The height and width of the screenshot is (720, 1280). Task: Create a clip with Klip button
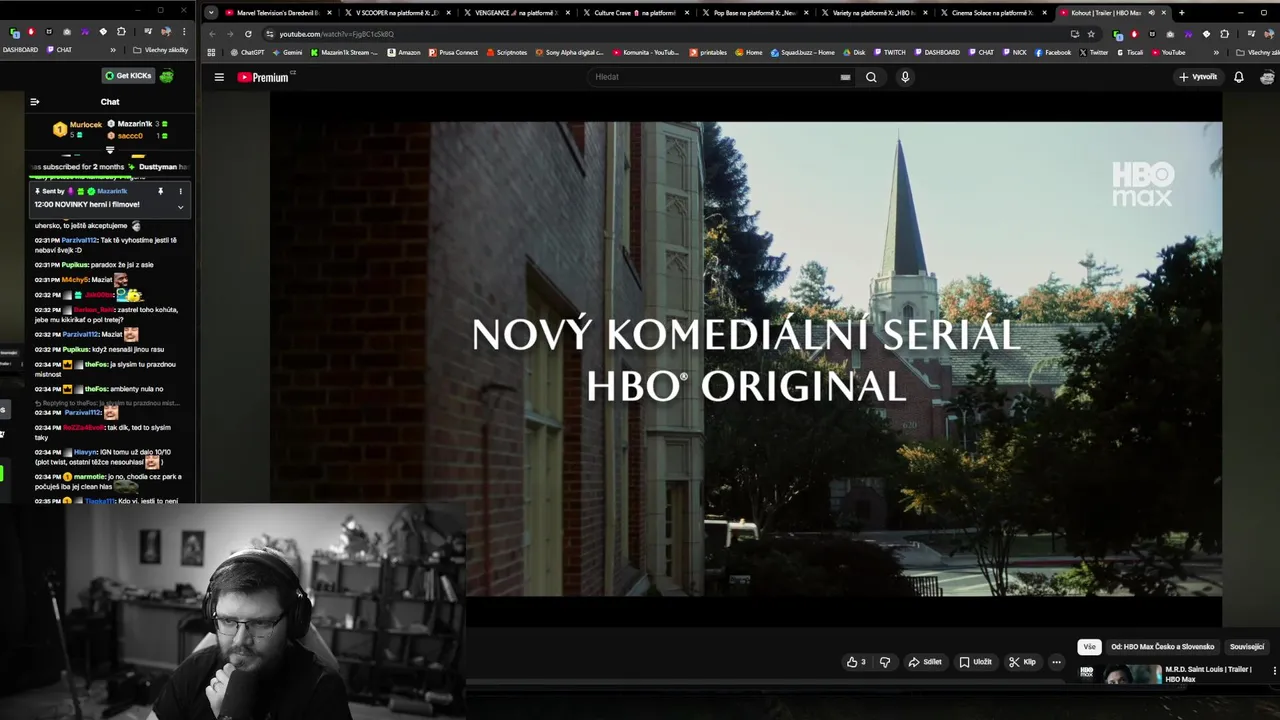pyautogui.click(x=1022, y=662)
